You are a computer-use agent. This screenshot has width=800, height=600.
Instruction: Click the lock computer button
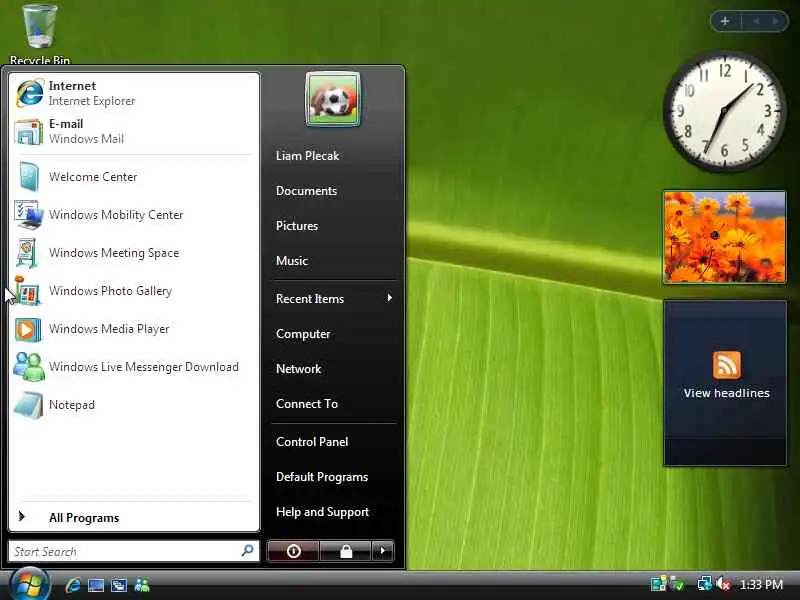click(346, 551)
